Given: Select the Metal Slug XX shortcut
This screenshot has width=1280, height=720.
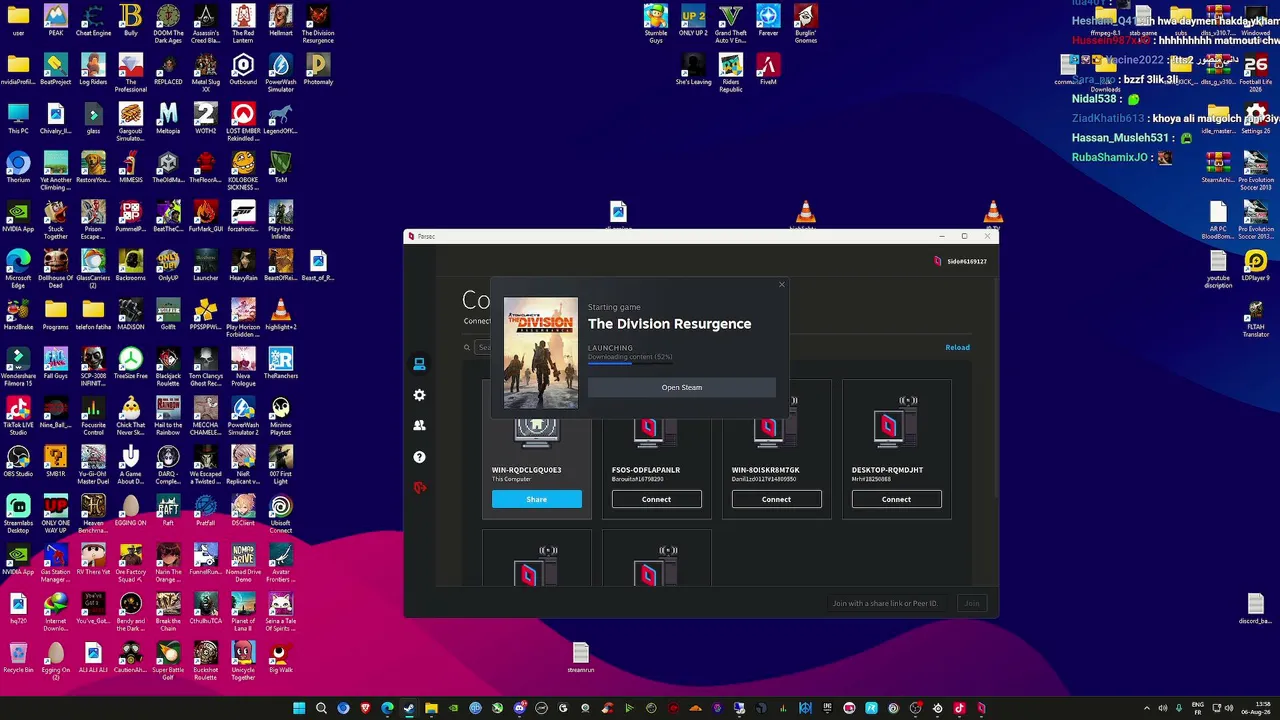Looking at the screenshot, I should 206,73.
